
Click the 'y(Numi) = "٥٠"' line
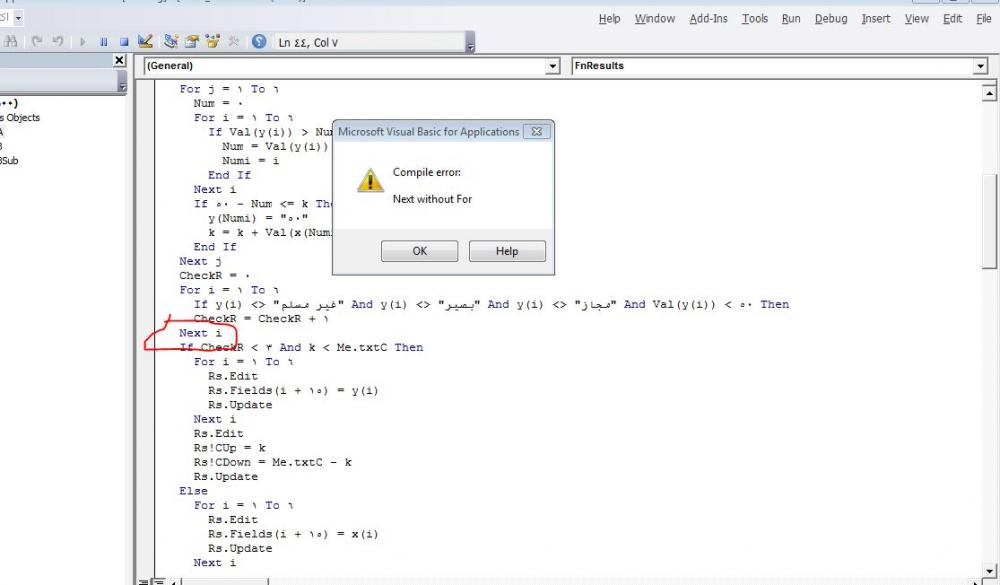pos(258,218)
